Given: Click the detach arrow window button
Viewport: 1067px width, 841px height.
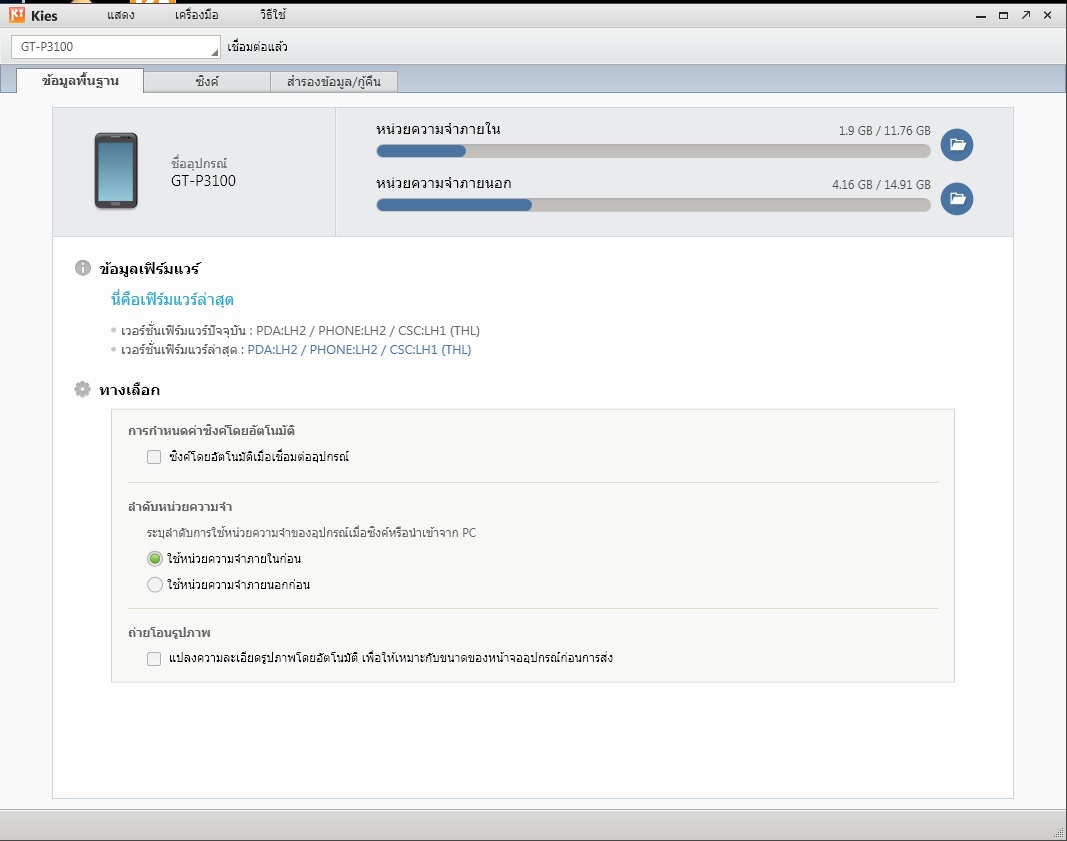Looking at the screenshot, I should pyautogui.click(x=1025, y=15).
